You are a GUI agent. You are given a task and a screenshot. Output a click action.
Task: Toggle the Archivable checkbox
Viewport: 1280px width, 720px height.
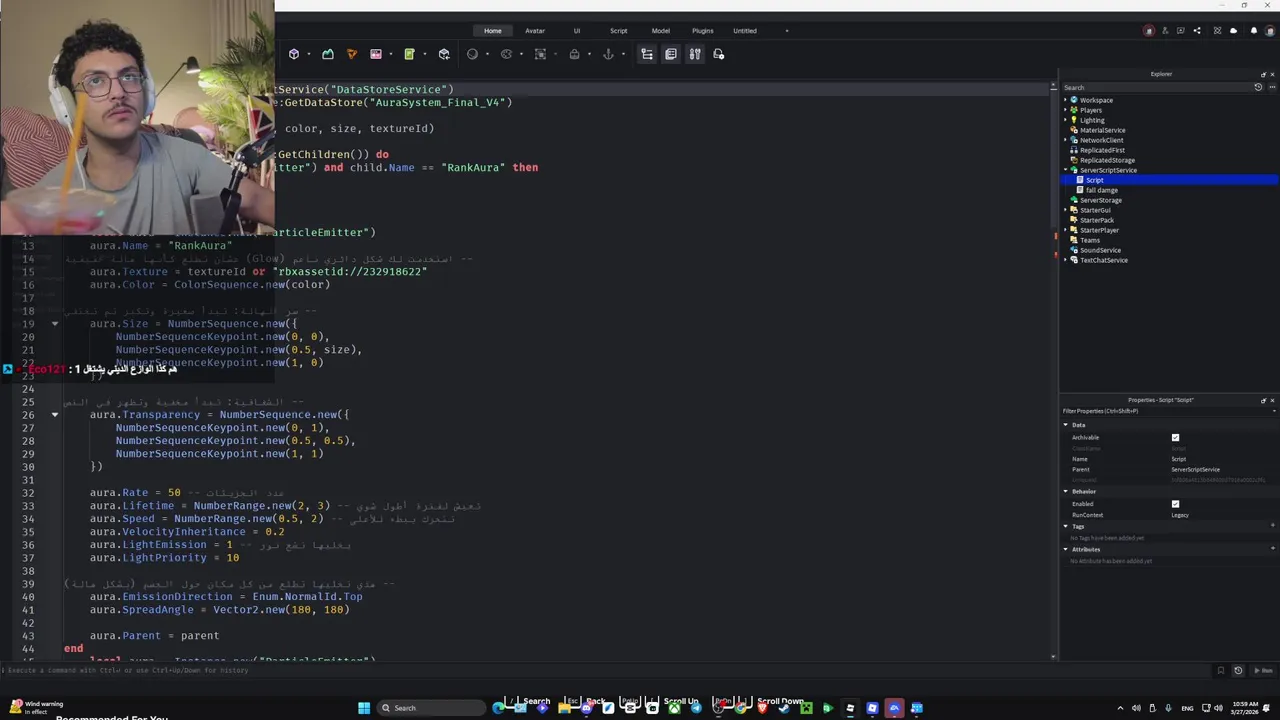(x=1175, y=437)
